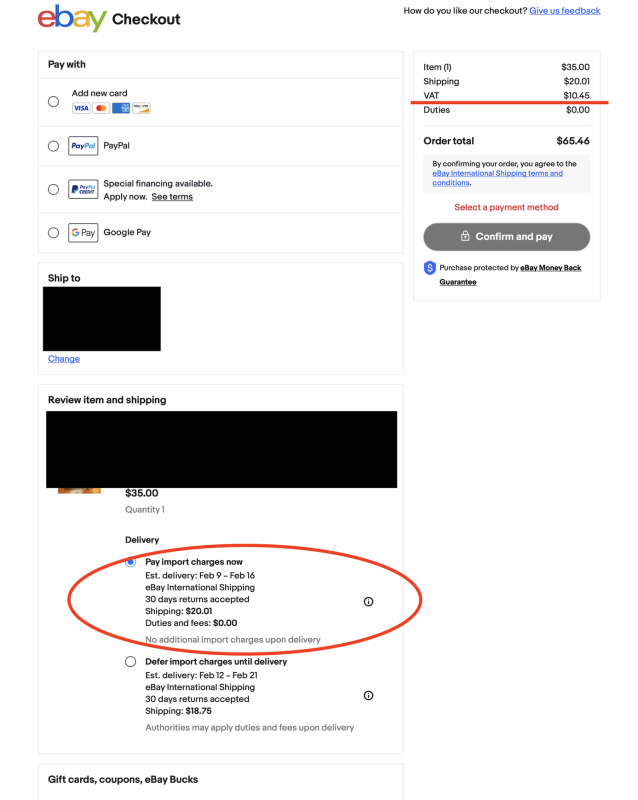Open See terms for special financing
The height and width of the screenshot is (800, 638).
click(172, 197)
